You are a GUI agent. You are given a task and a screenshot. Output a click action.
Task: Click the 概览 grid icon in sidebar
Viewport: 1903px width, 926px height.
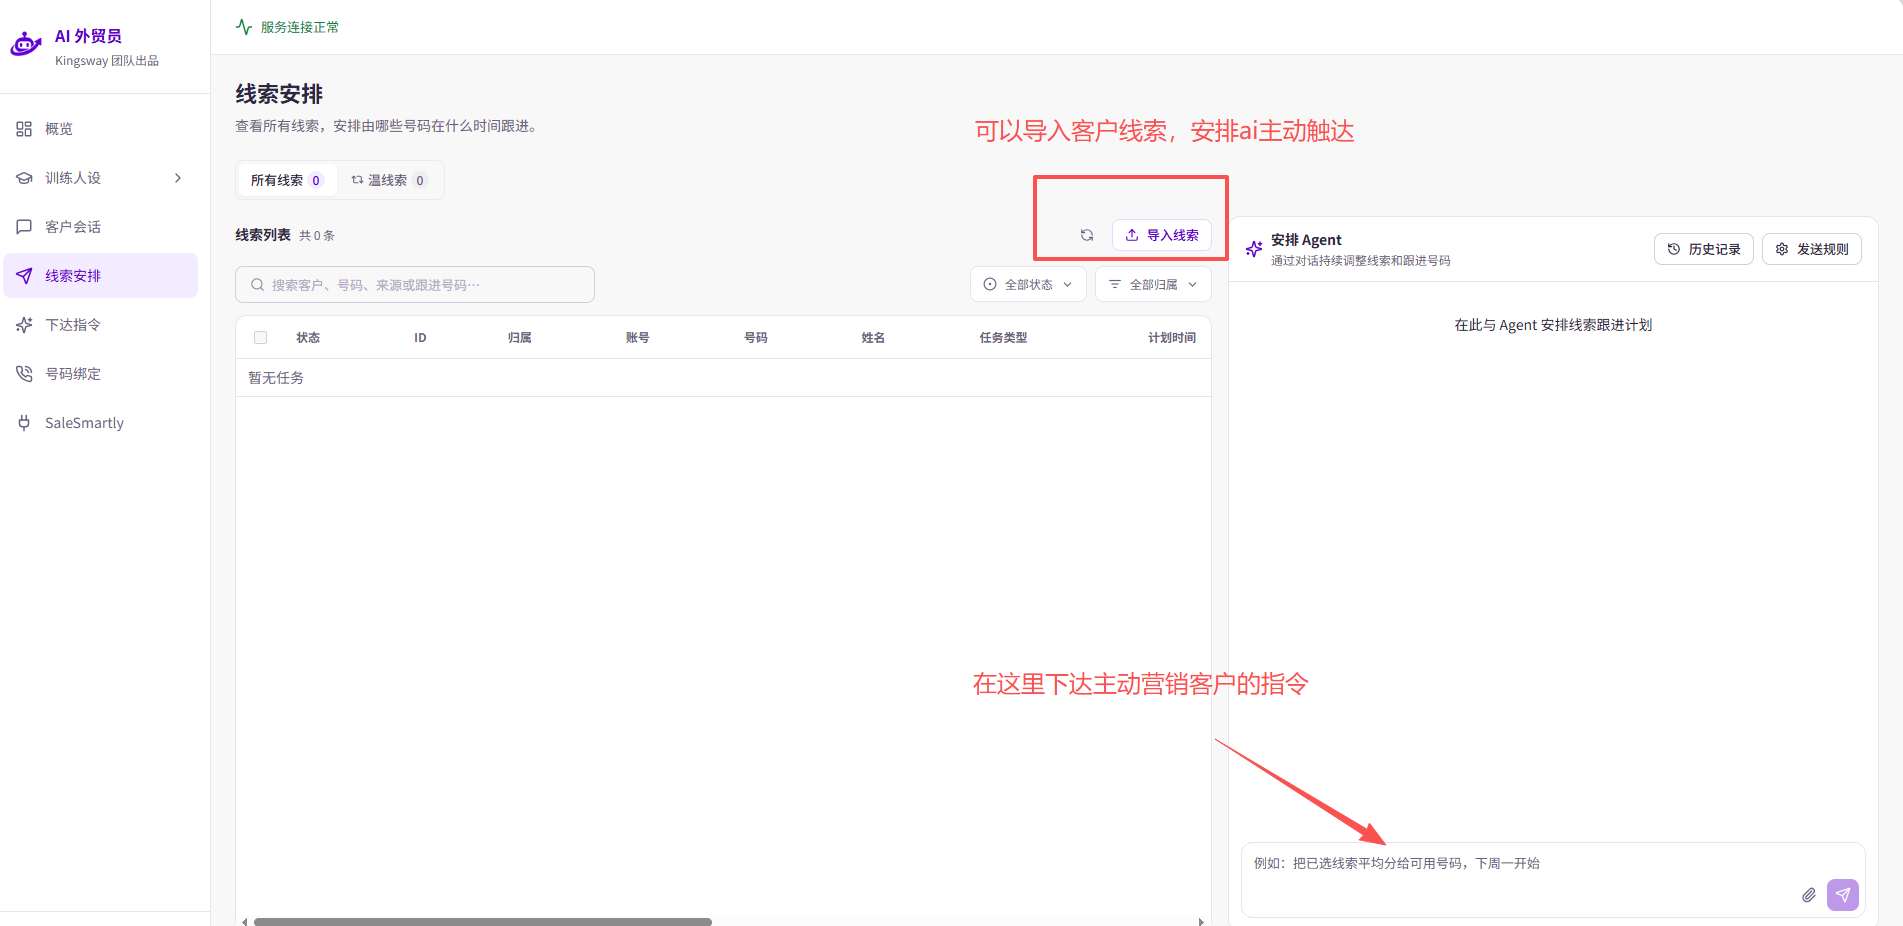(x=24, y=129)
